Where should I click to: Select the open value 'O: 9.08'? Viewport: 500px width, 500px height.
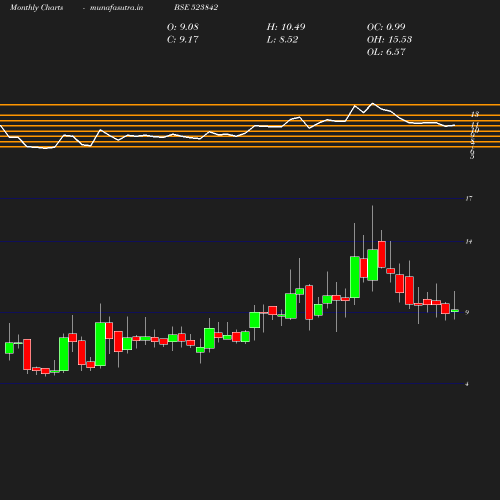[183, 27]
